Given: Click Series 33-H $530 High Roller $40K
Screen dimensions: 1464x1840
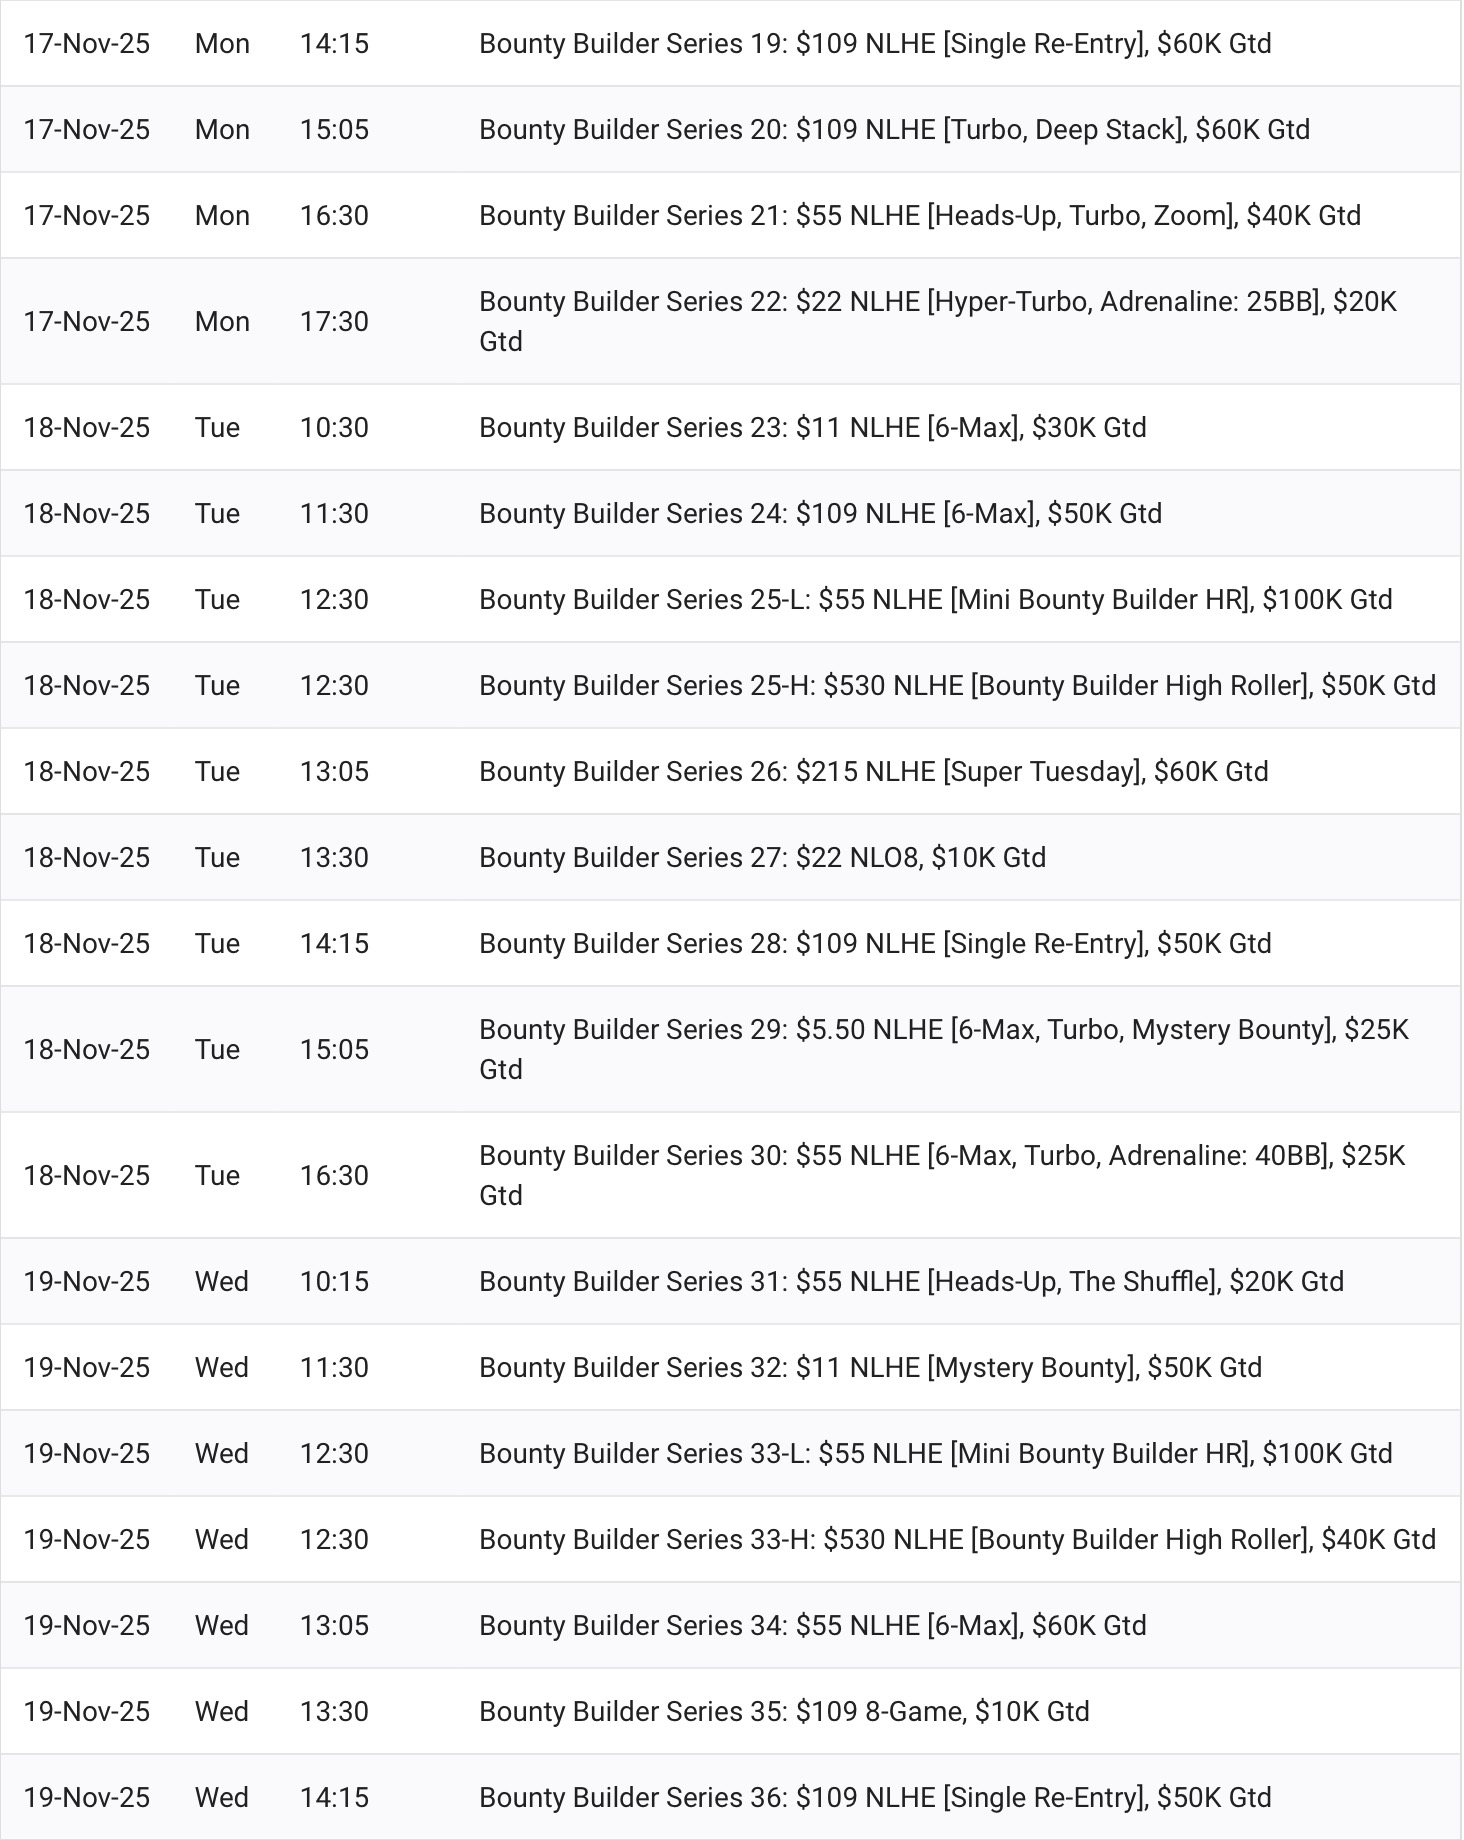Looking at the screenshot, I should [x=957, y=1540].
